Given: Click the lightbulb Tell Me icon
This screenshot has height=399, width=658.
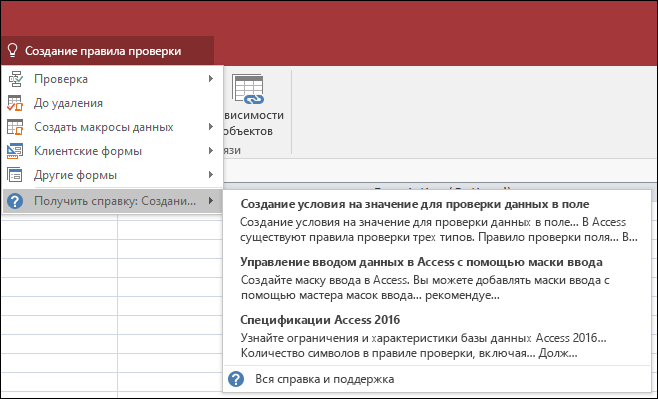Looking at the screenshot, I should point(13,51).
